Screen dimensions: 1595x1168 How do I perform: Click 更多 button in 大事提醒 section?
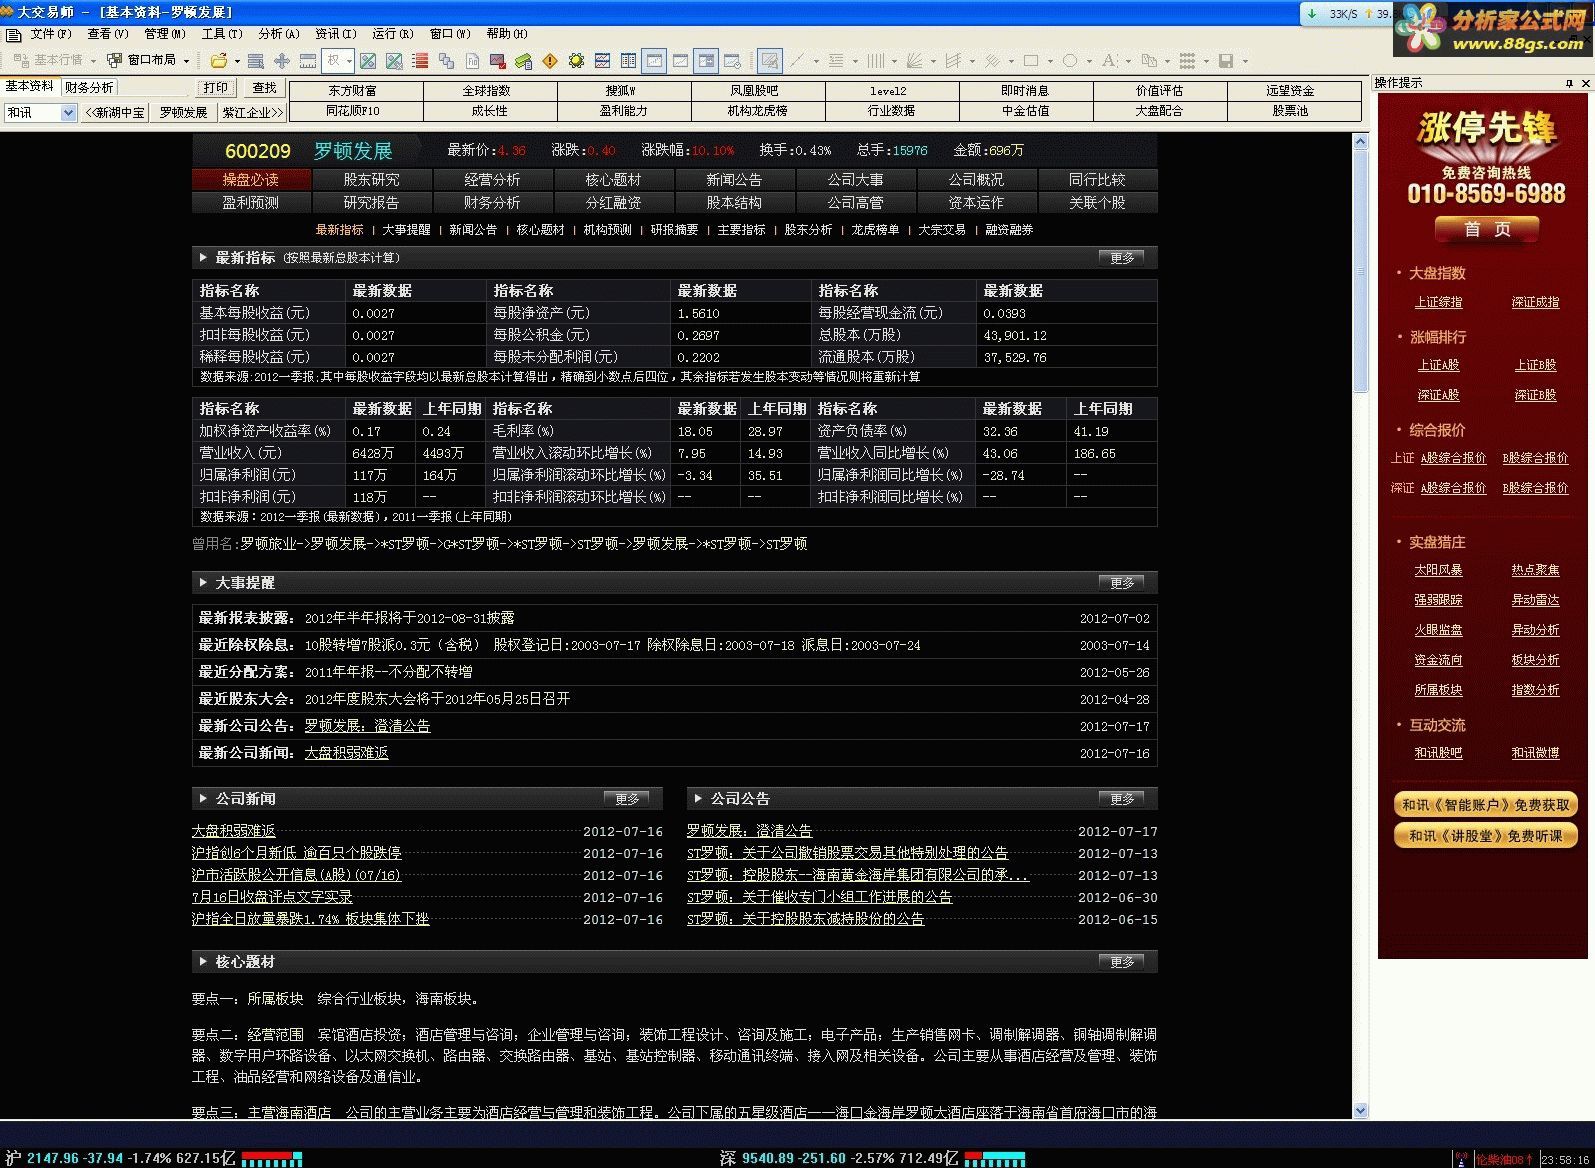pos(1122,582)
